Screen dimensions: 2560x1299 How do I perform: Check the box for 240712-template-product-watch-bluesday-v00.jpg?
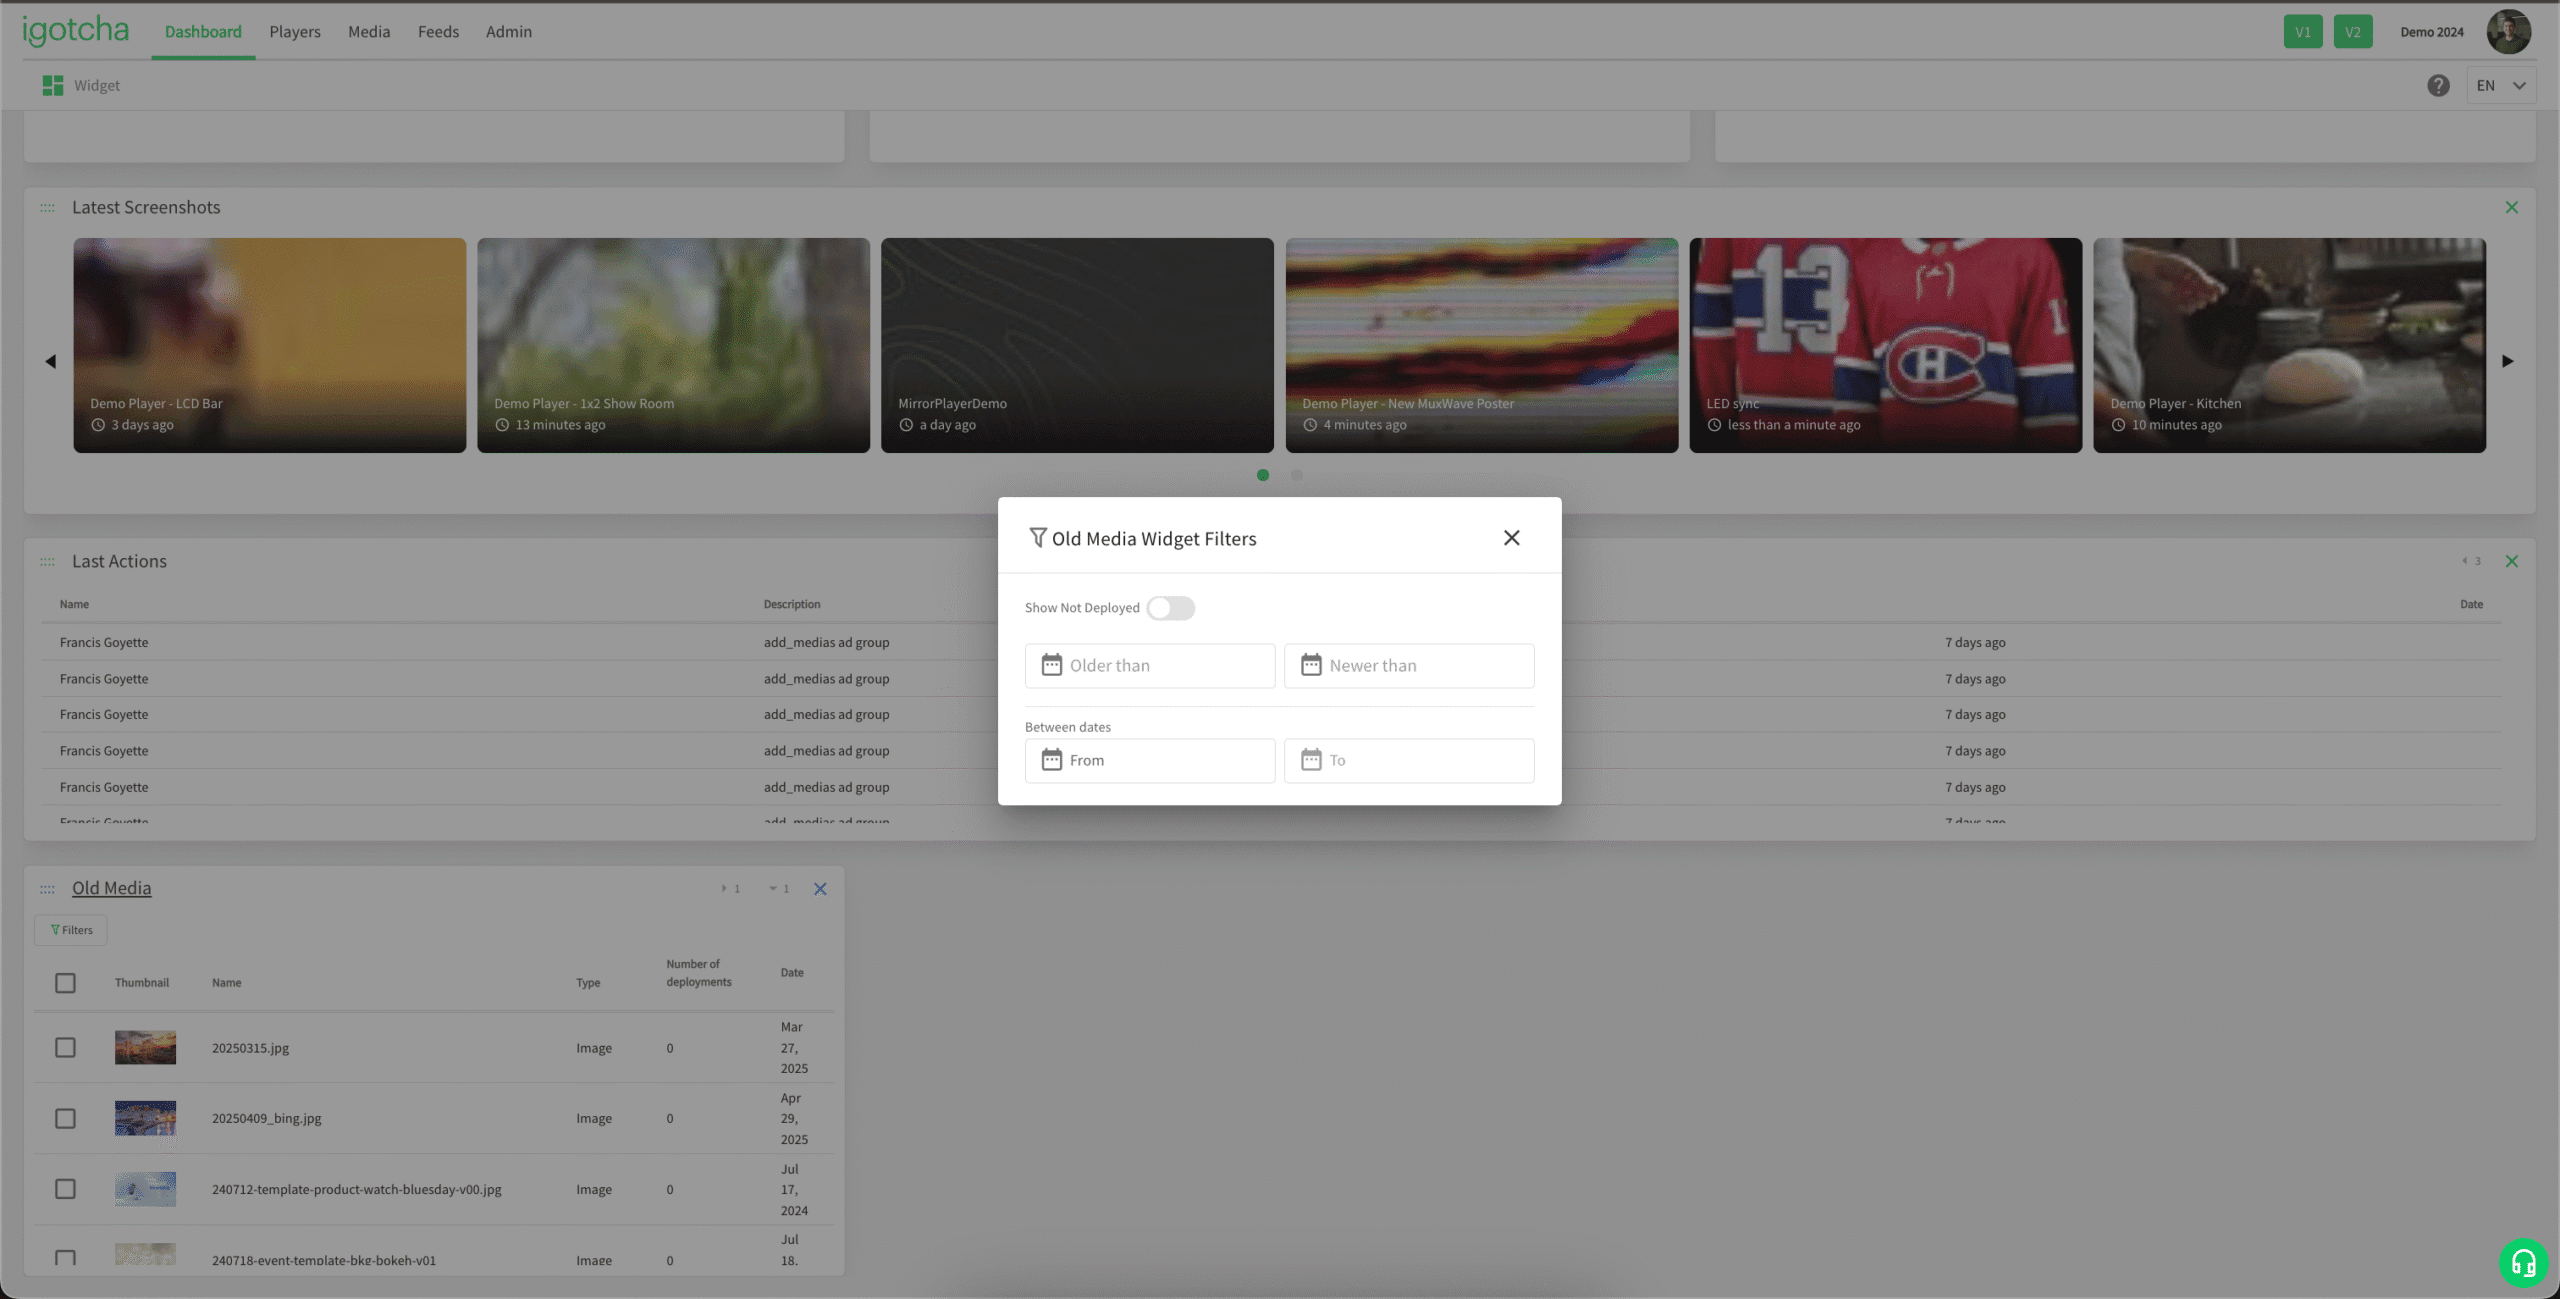coord(65,1189)
